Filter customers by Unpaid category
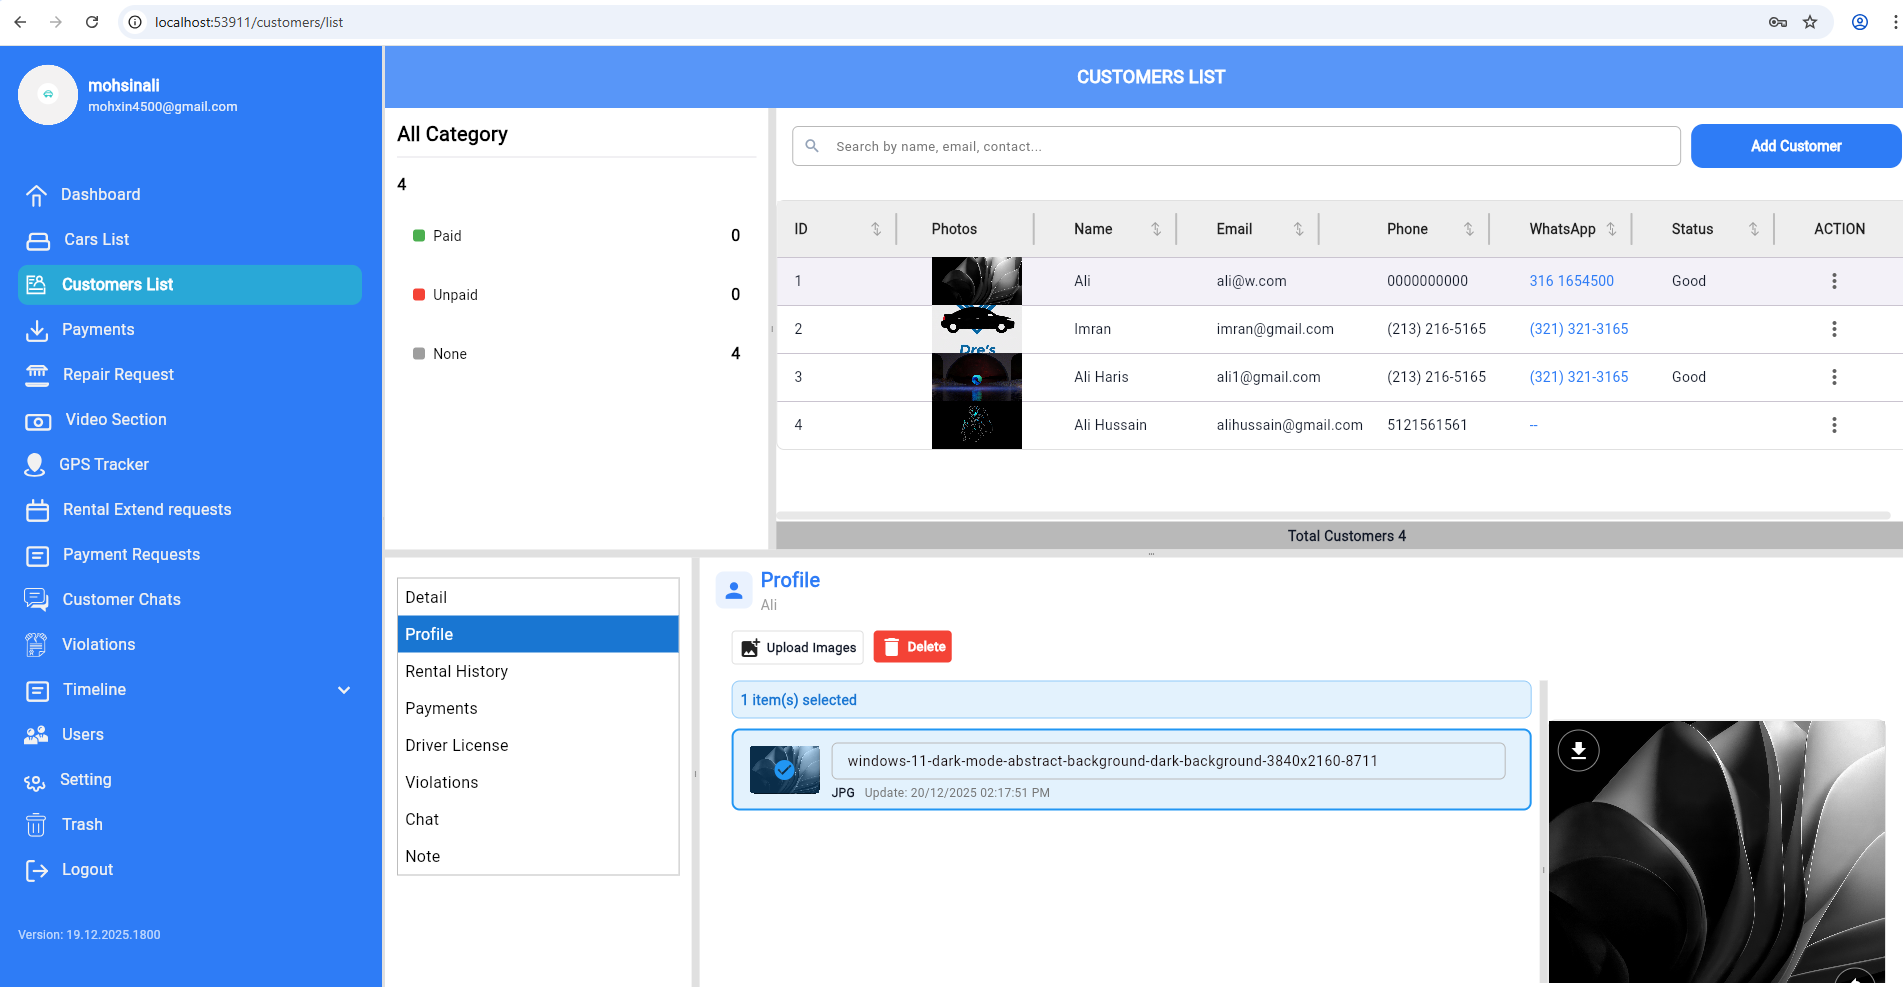 [x=455, y=295]
